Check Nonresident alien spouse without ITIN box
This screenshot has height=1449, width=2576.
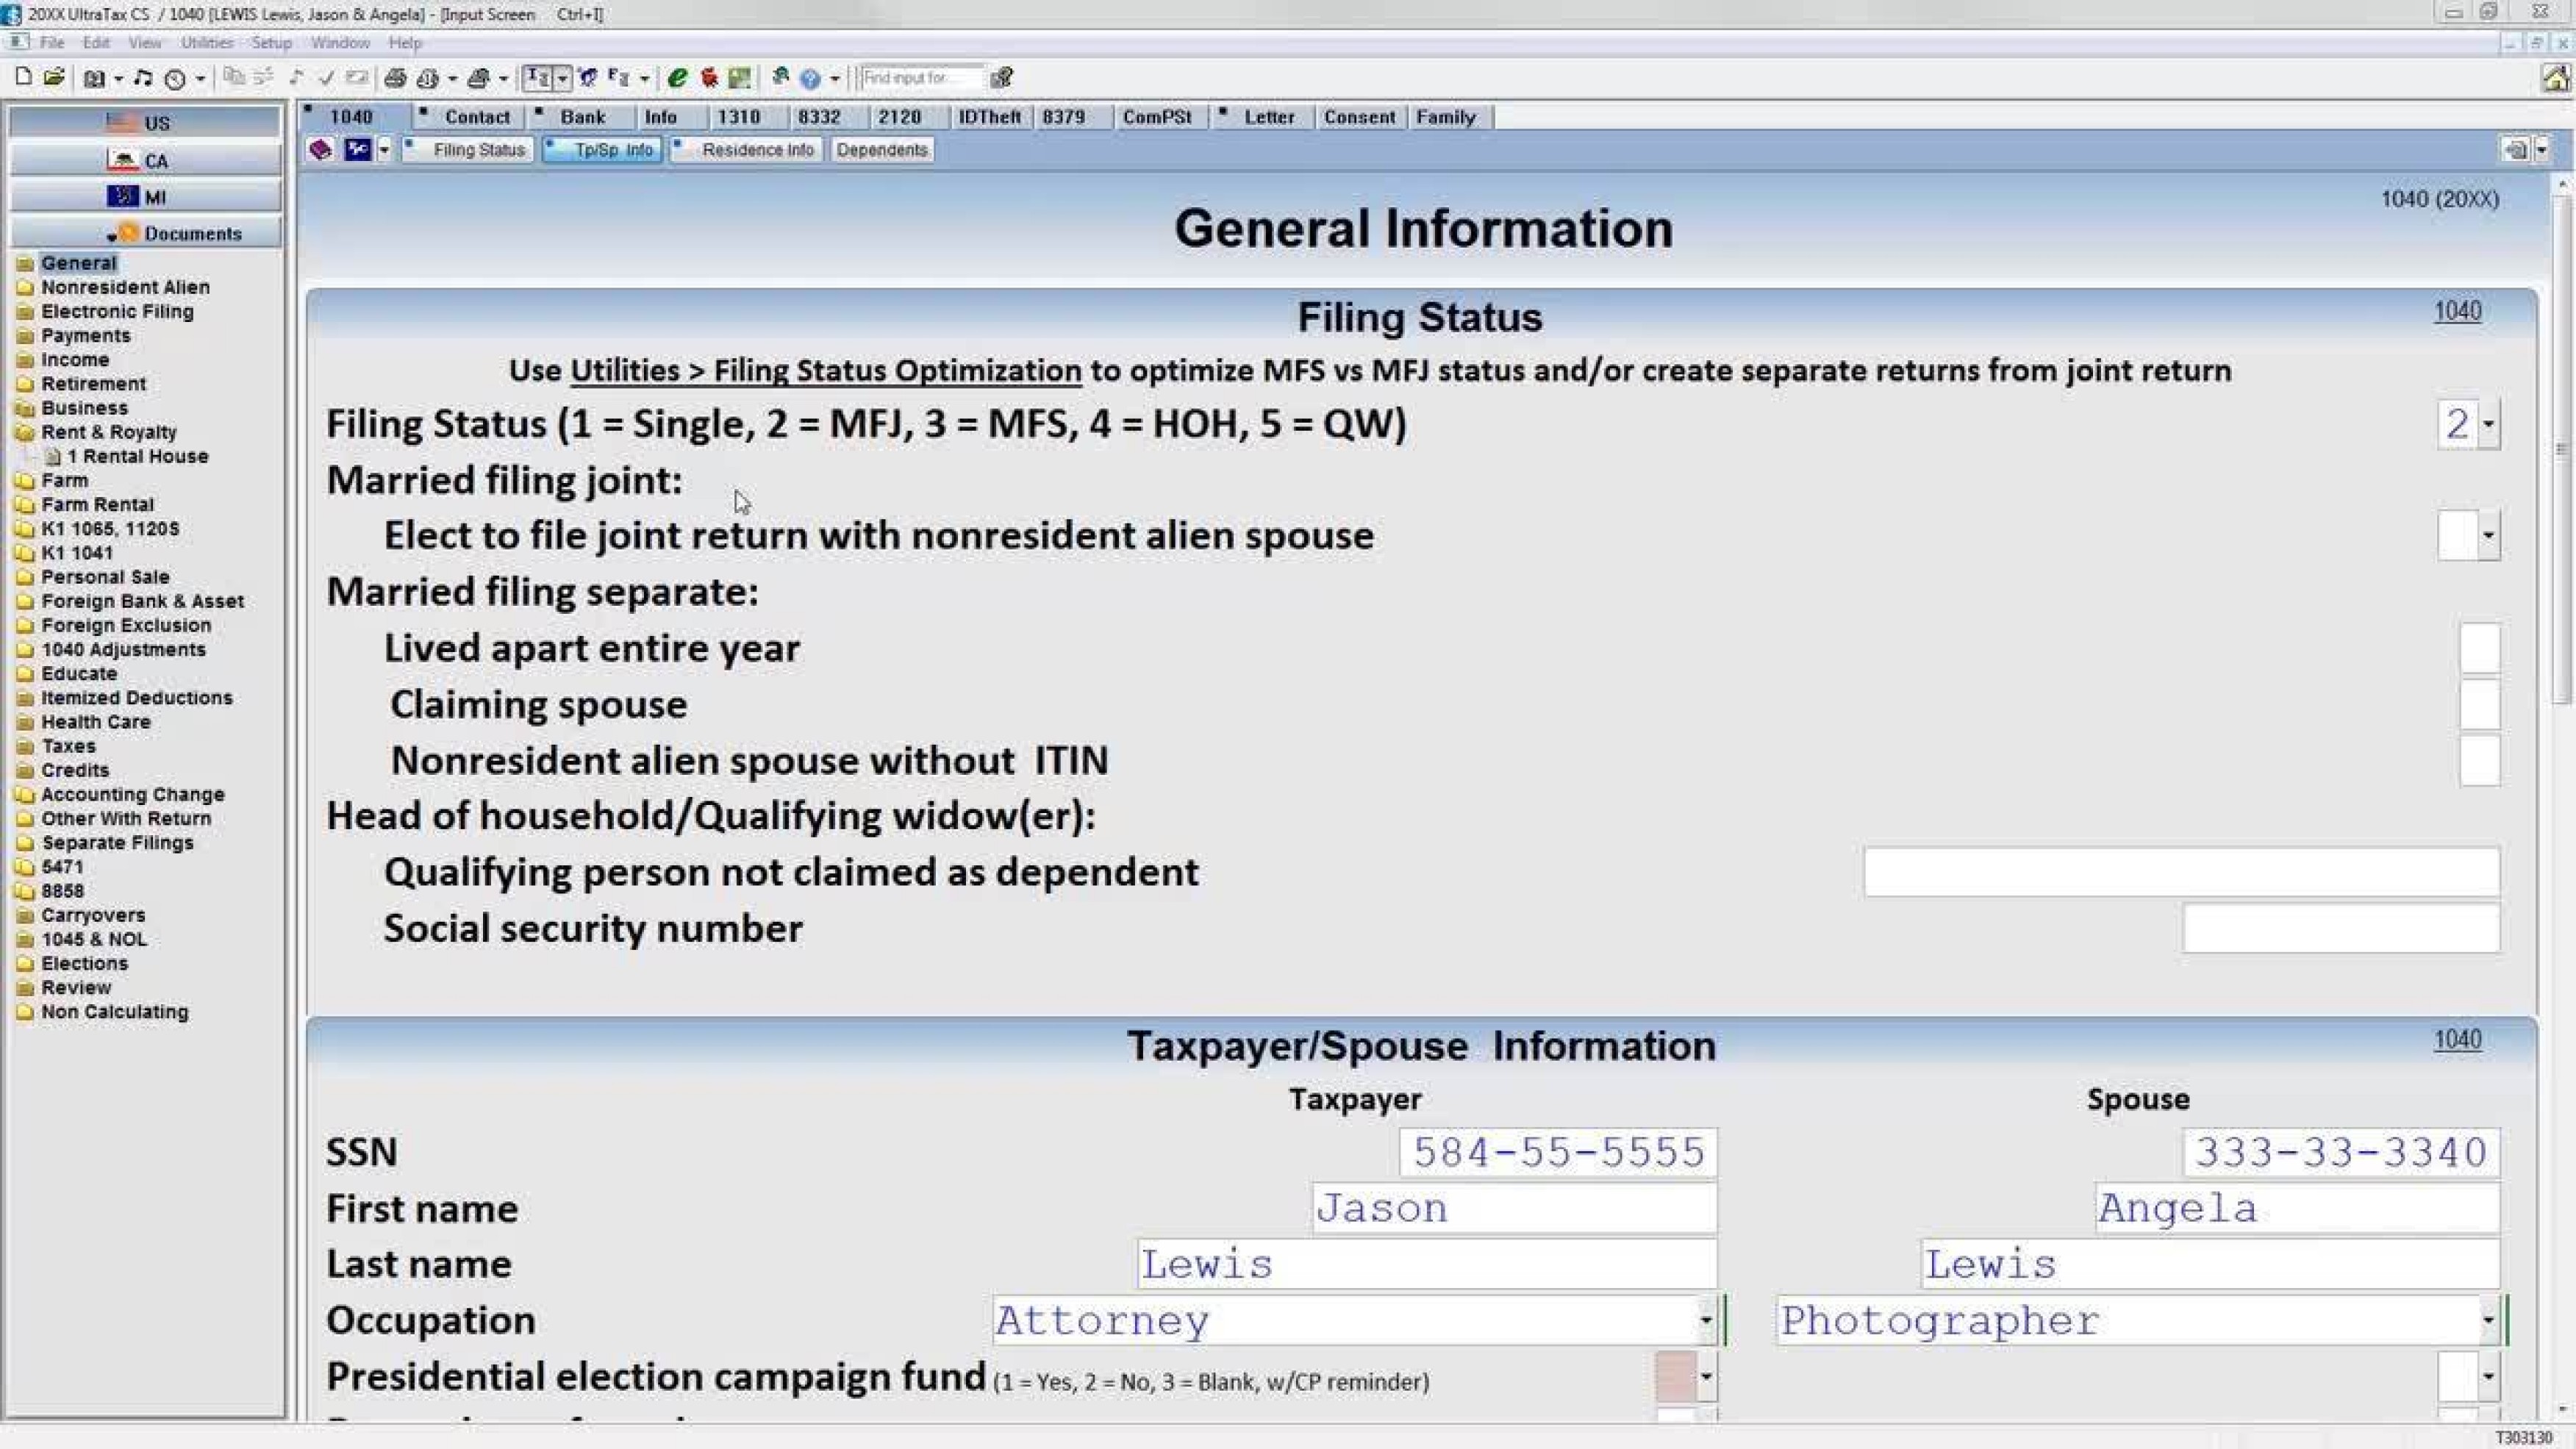click(x=2478, y=760)
